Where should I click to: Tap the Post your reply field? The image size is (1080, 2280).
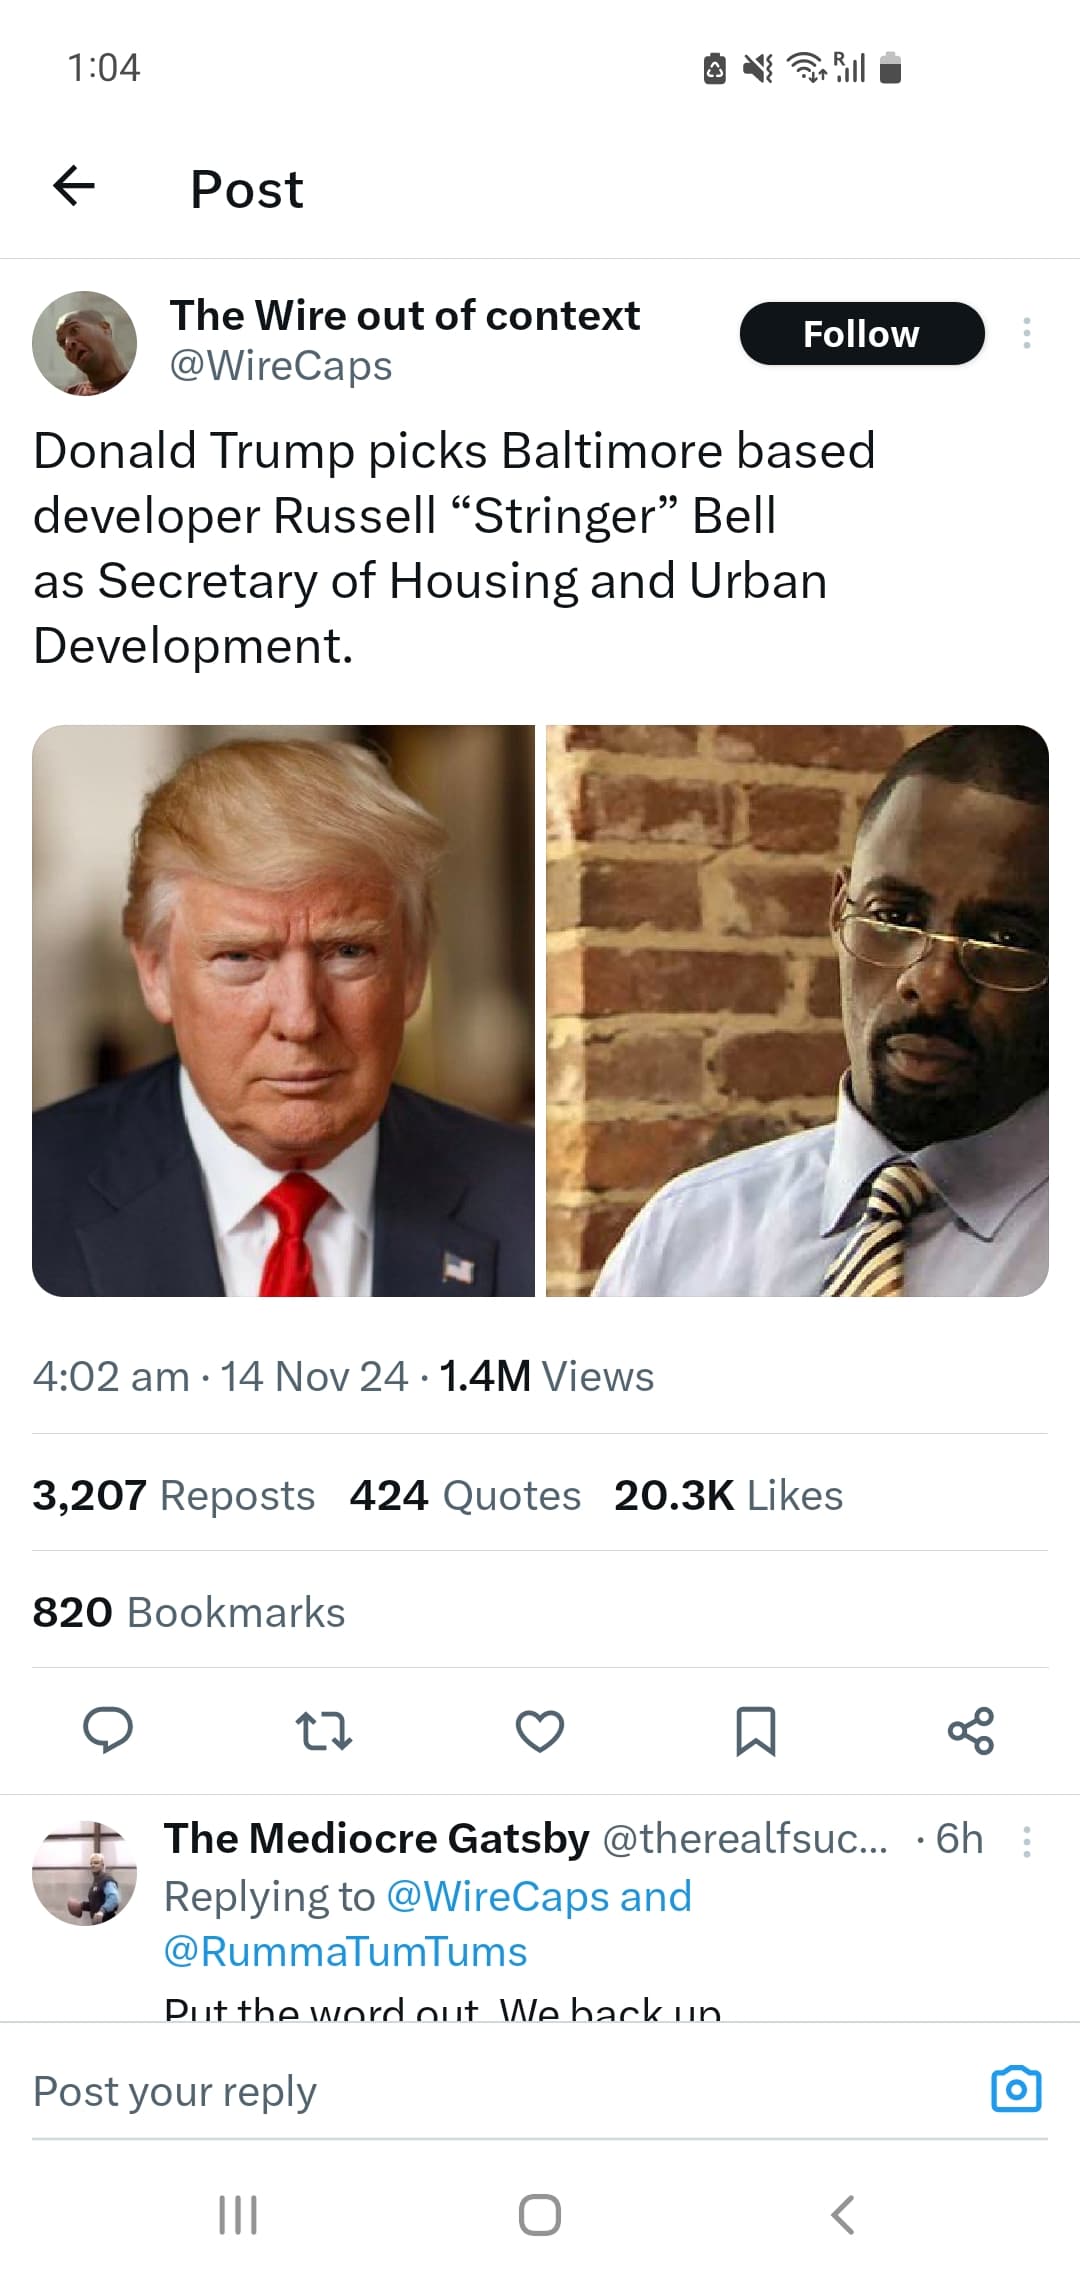pos(500,2091)
